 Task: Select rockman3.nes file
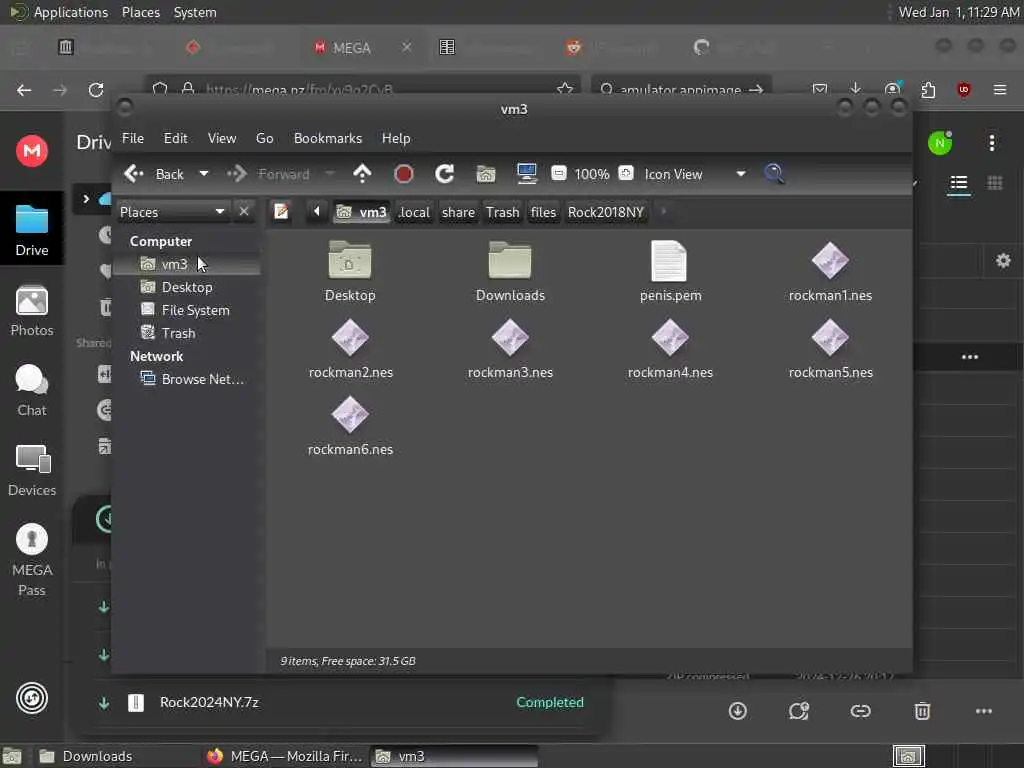pos(510,349)
